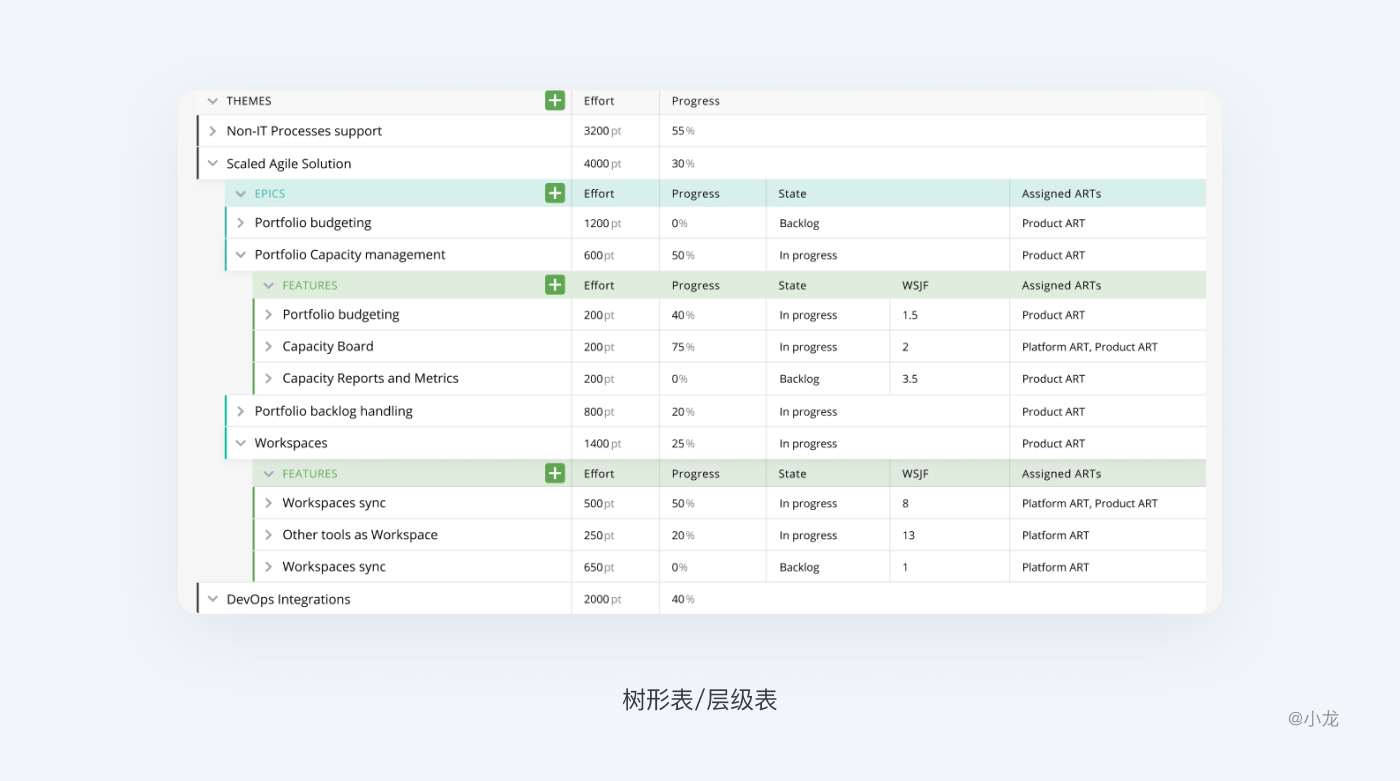The height and width of the screenshot is (781, 1400).
Task: Collapse the top-level THEMES group
Action: [212, 100]
